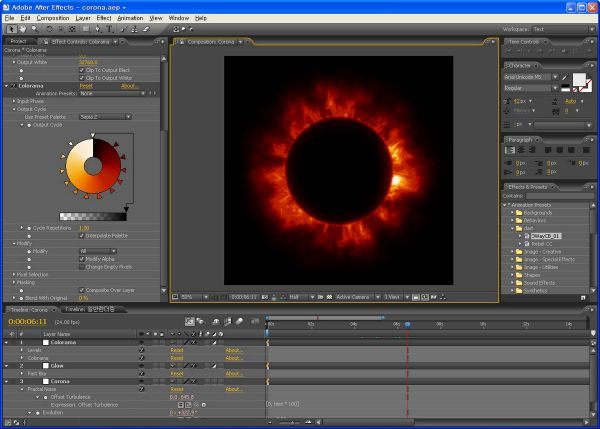This screenshot has width=600, height=429.
Task: Select the Pan Behind tool
Action: point(73,29)
